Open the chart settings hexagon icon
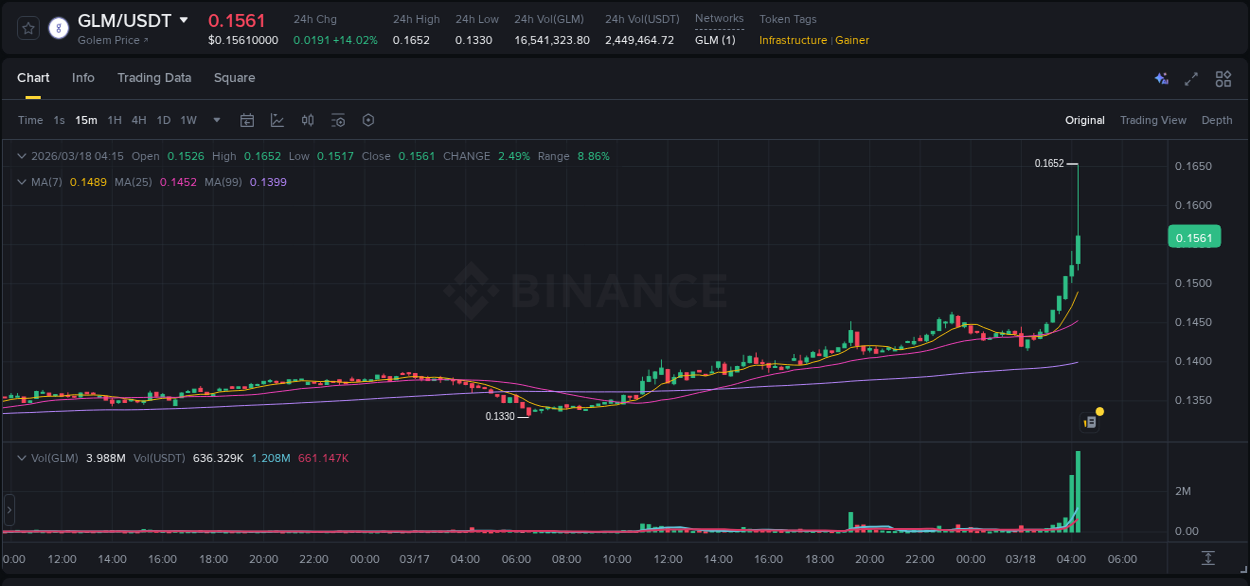 (368, 120)
